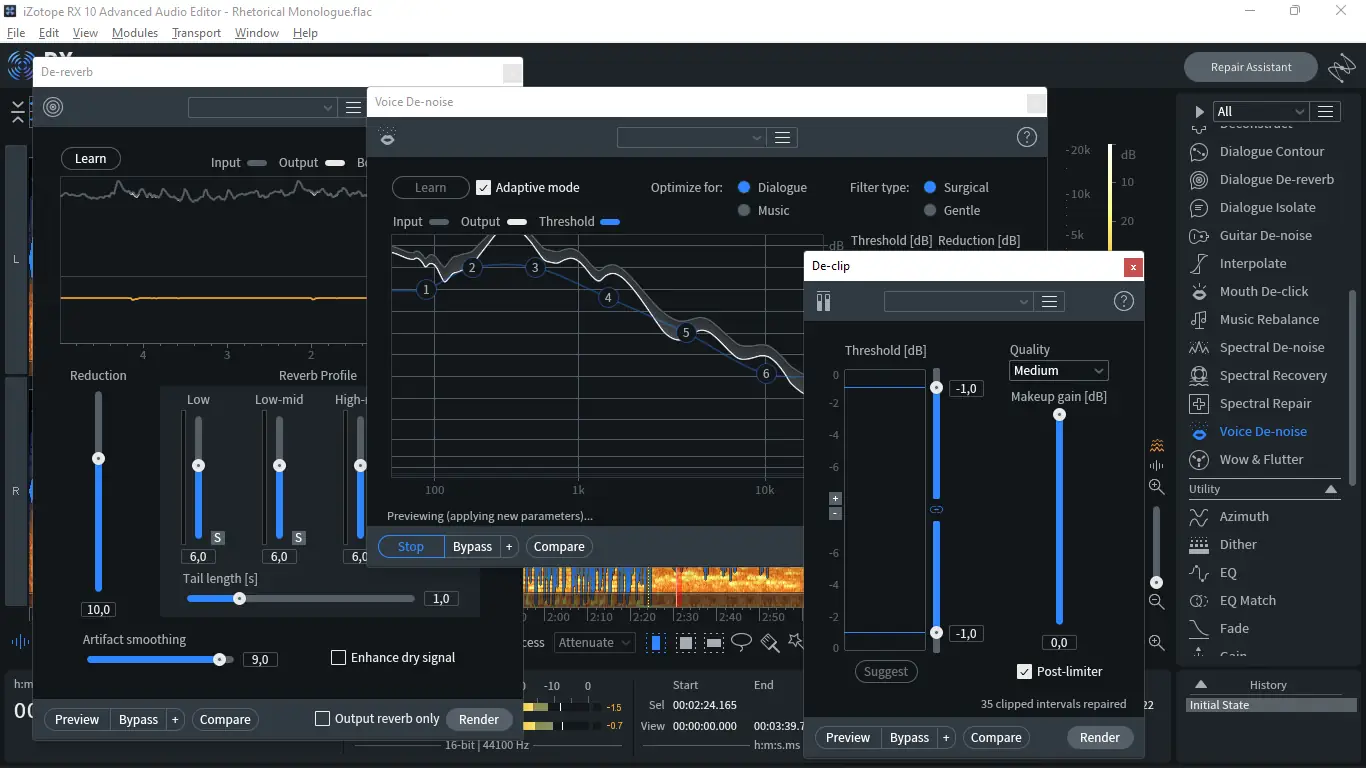Enable the Enhance dry signal checkbox

pos(338,658)
